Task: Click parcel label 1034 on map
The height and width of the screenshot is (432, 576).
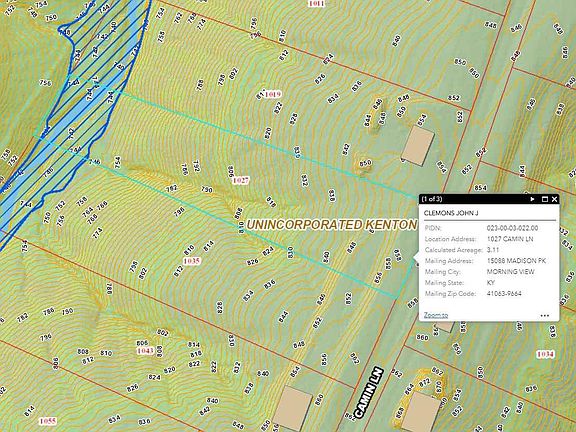Action: 545,354
